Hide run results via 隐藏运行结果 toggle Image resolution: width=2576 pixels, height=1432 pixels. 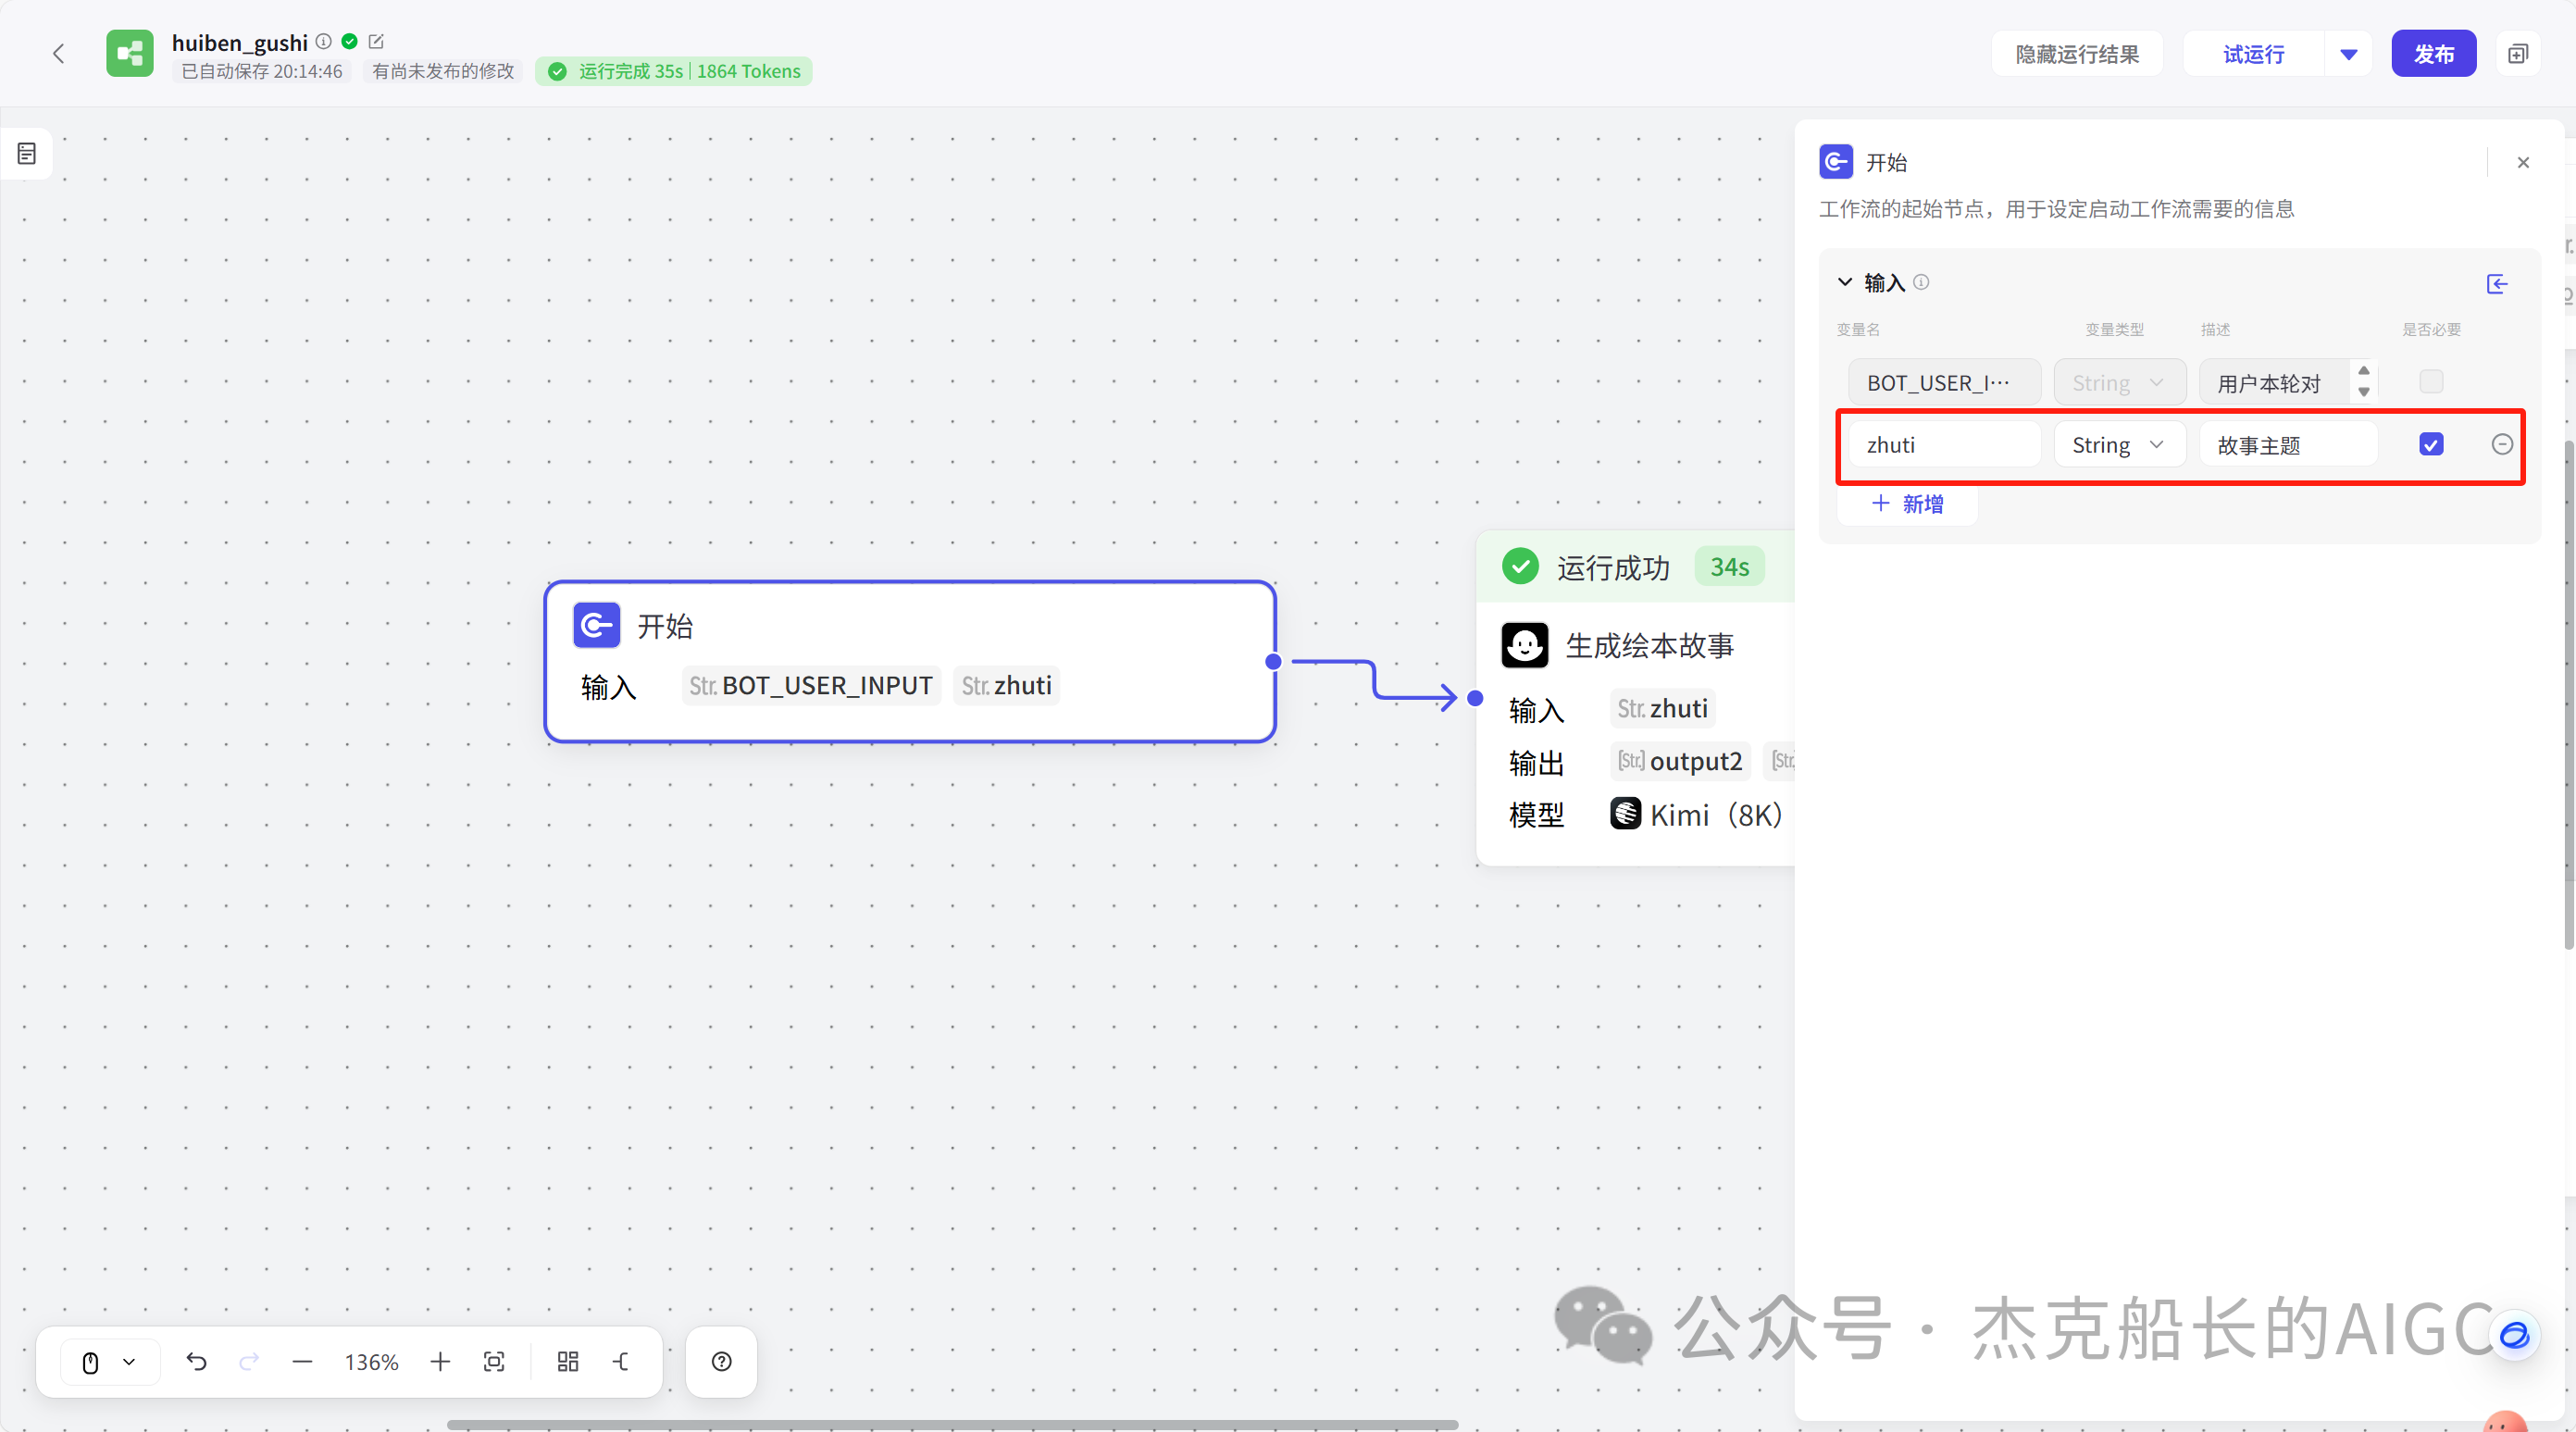(x=2077, y=53)
